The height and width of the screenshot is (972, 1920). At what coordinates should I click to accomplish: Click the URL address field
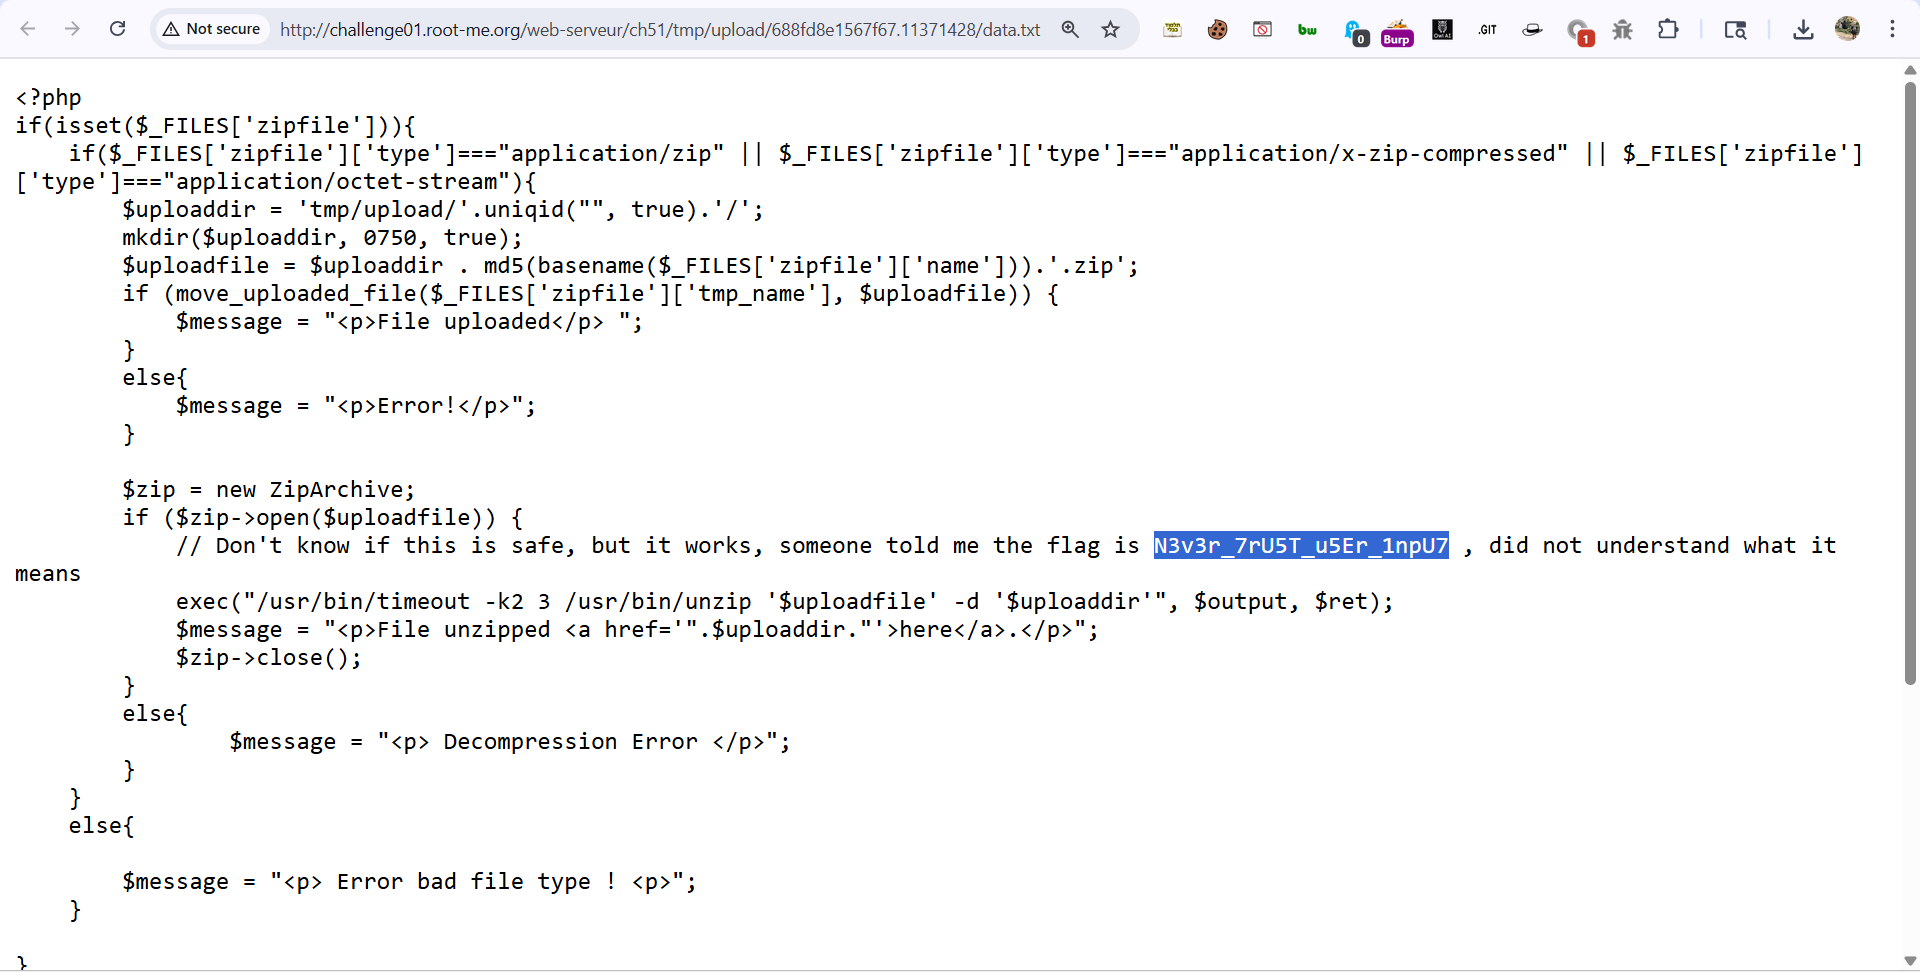pos(660,30)
